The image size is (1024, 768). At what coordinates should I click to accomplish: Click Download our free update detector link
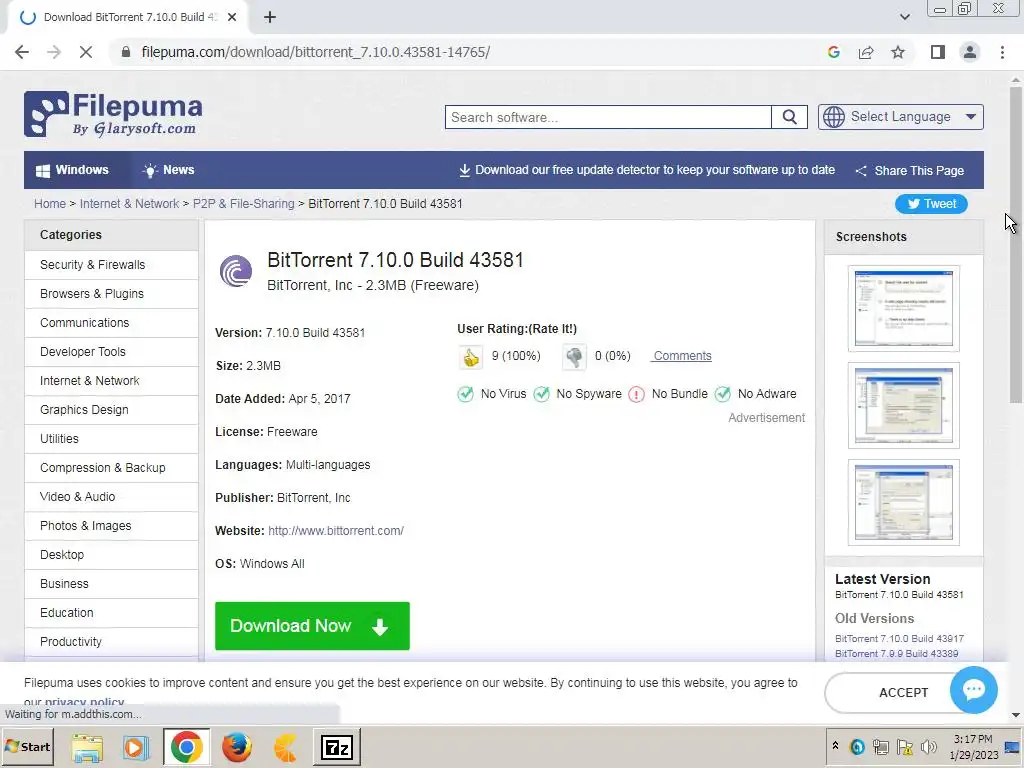647,170
